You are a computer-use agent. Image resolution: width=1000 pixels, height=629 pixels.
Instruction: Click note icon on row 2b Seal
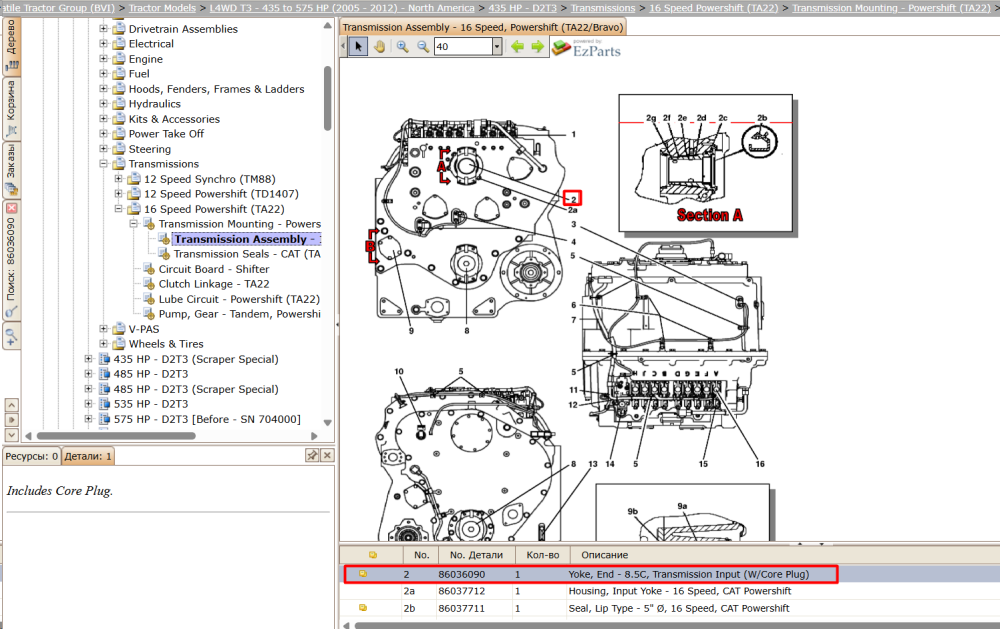point(363,607)
